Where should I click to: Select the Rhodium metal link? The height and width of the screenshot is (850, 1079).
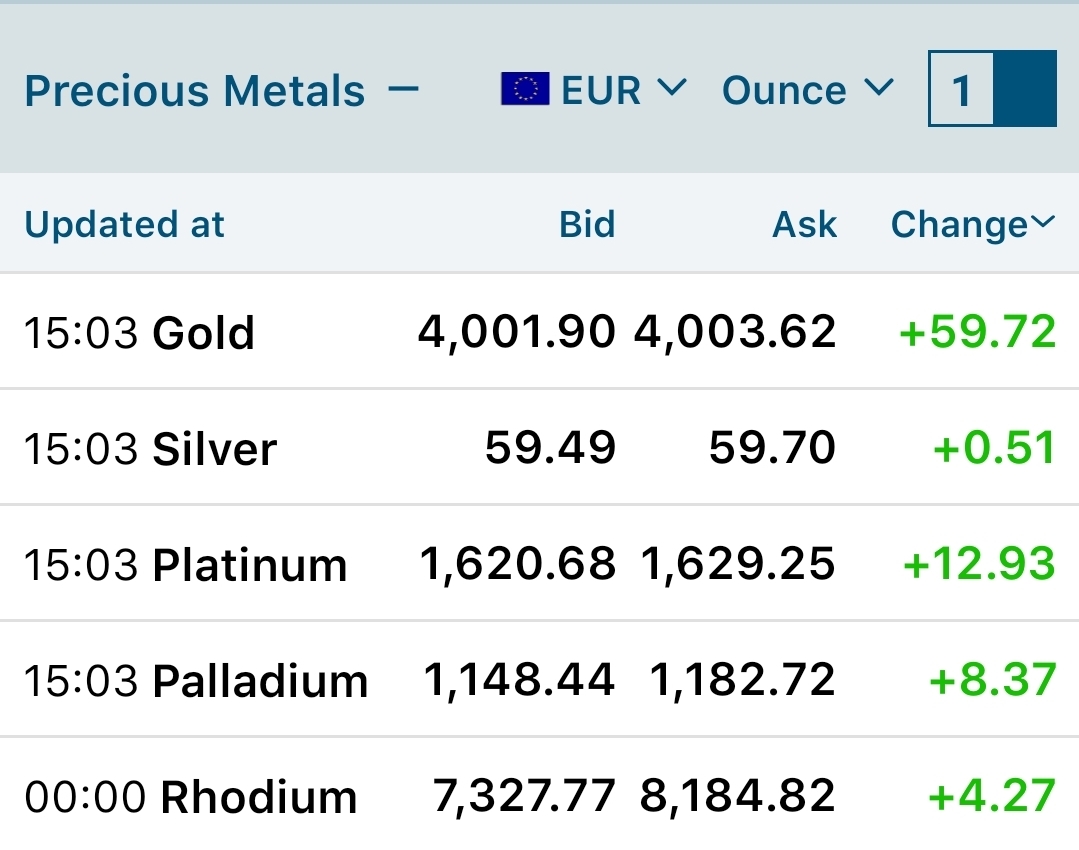[259, 797]
